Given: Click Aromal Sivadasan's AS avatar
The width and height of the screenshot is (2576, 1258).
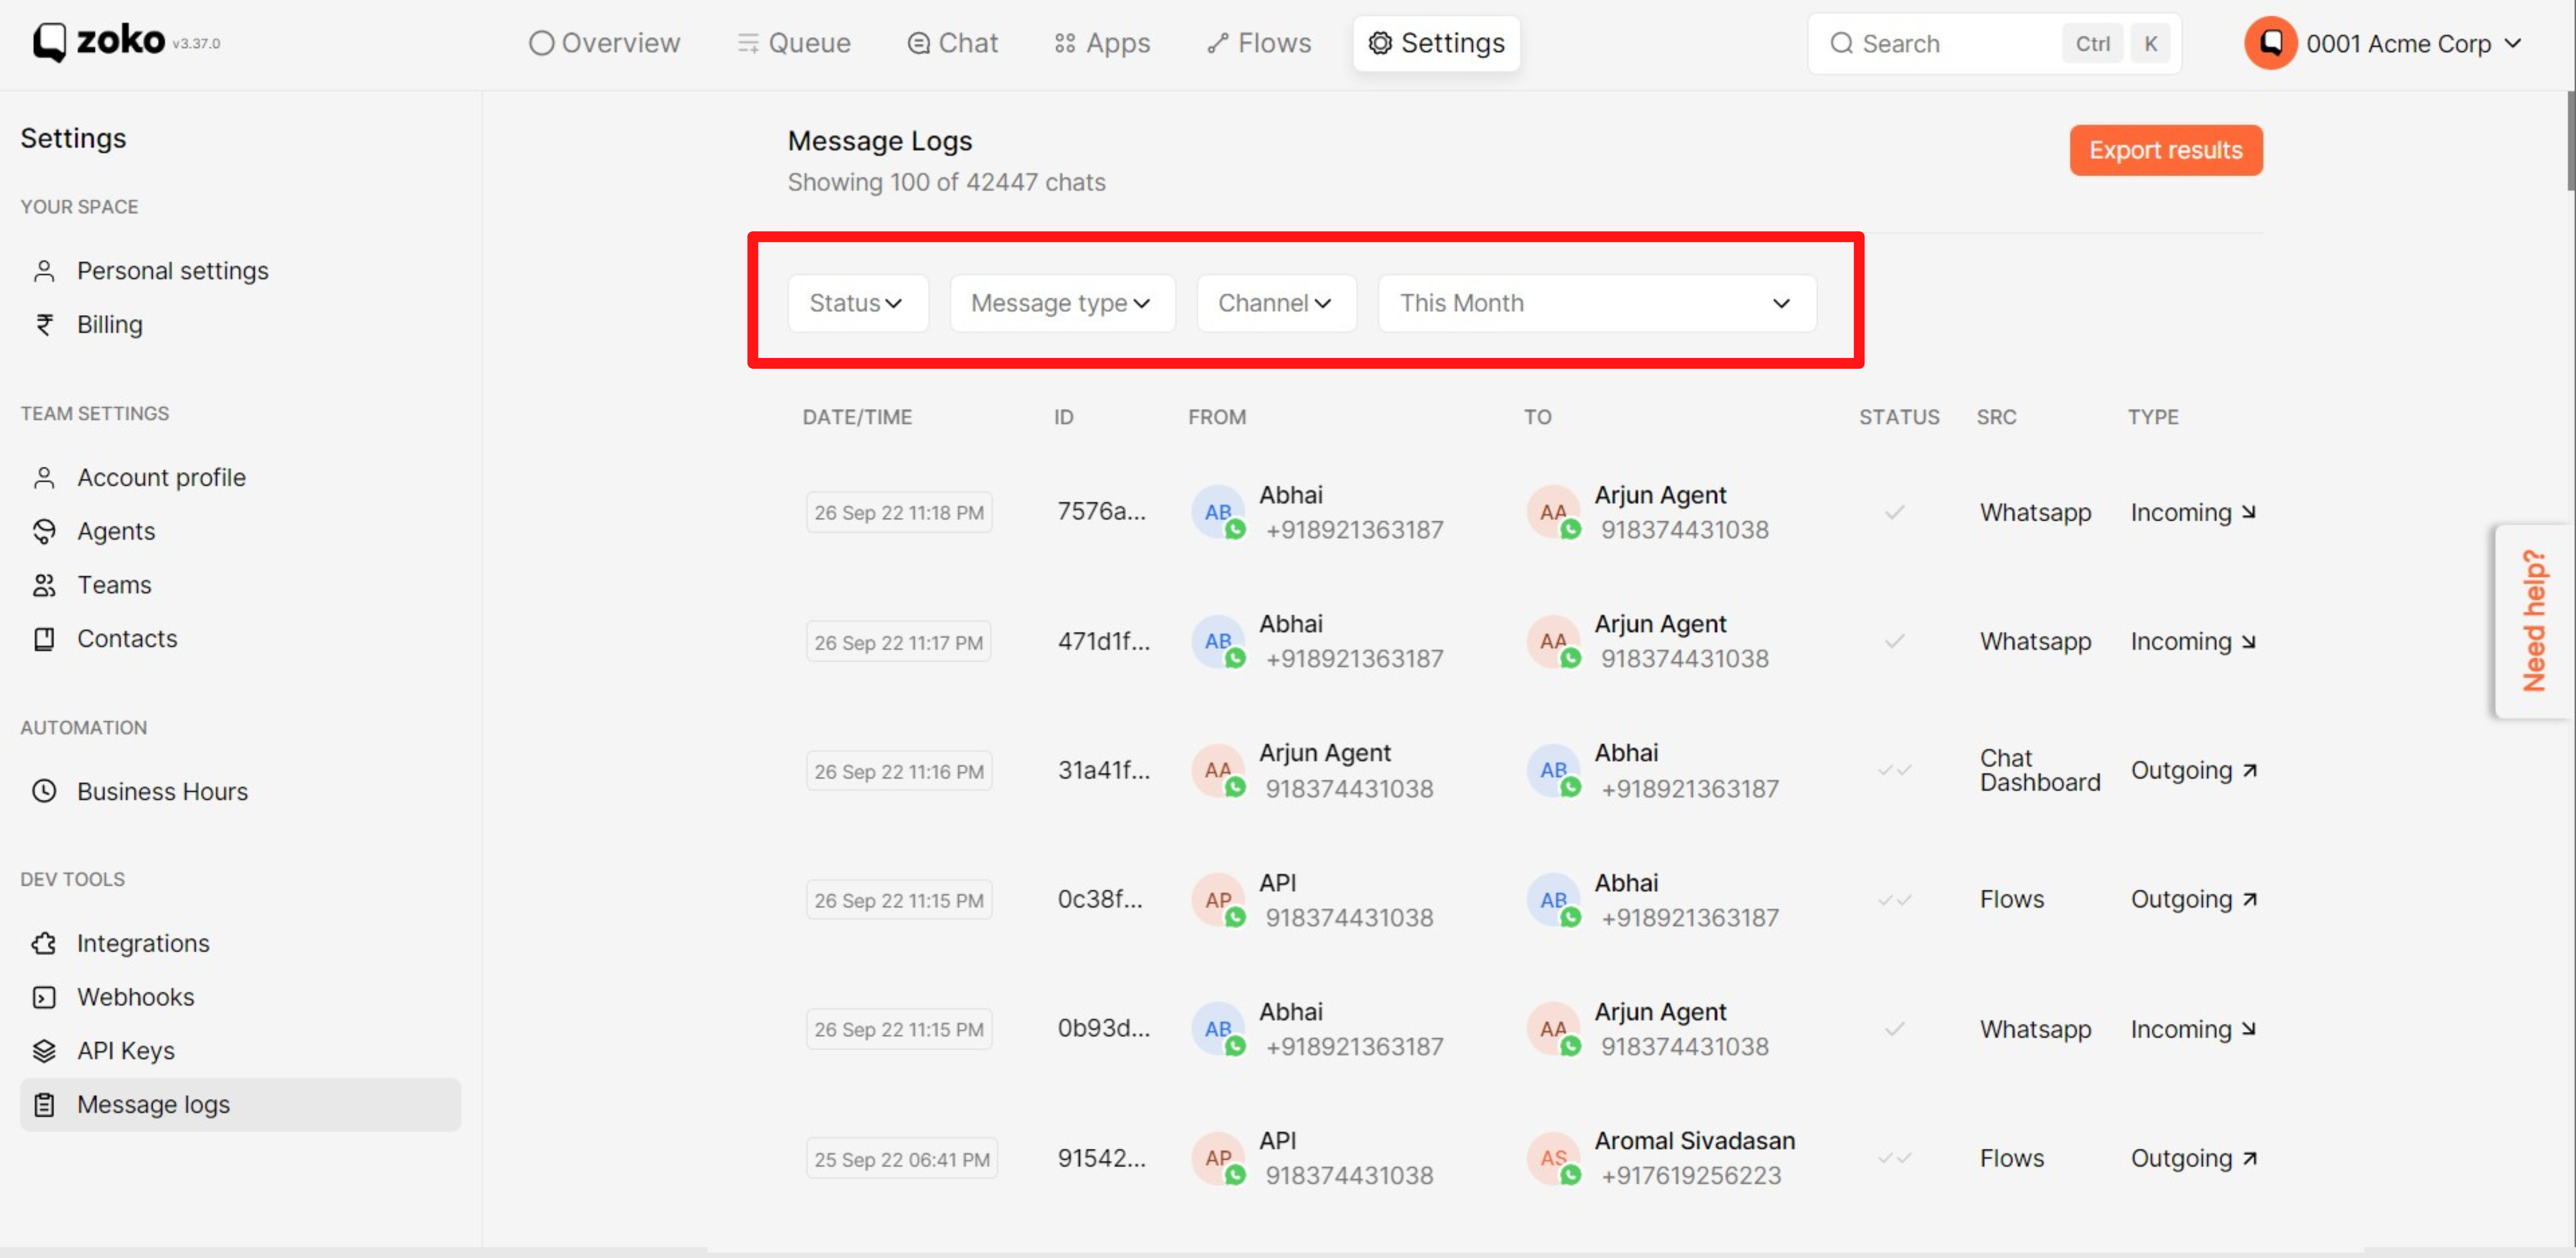Looking at the screenshot, I should click(1553, 1158).
